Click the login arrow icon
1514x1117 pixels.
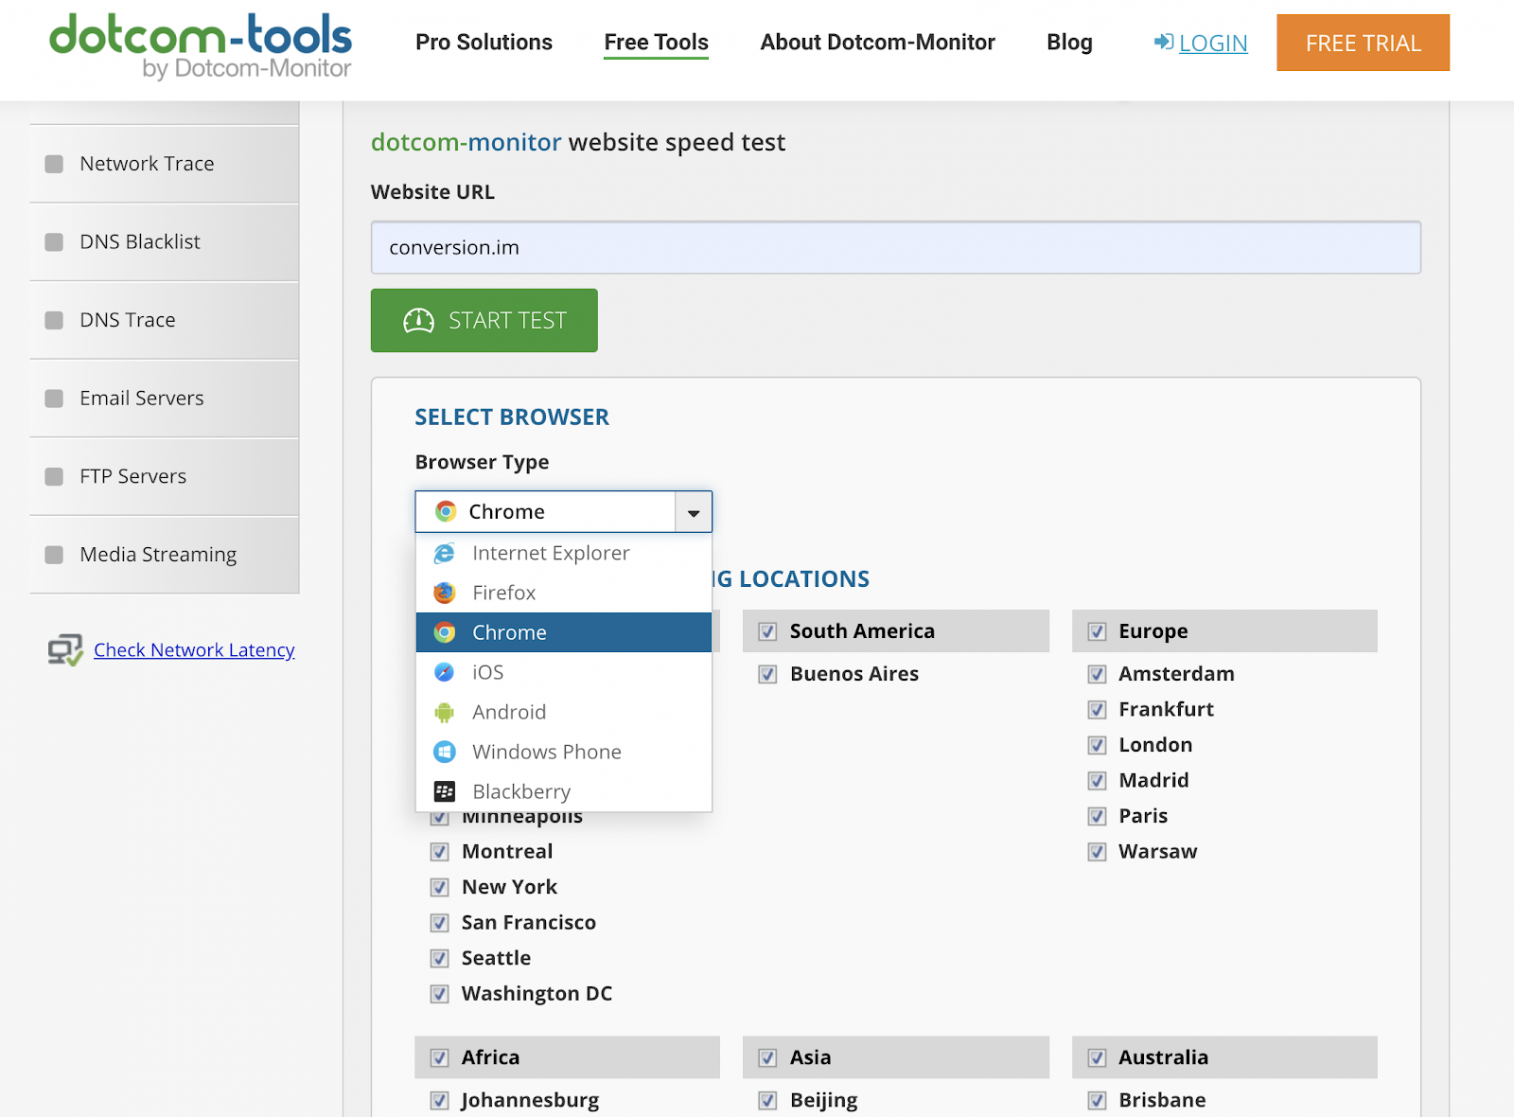click(x=1163, y=42)
